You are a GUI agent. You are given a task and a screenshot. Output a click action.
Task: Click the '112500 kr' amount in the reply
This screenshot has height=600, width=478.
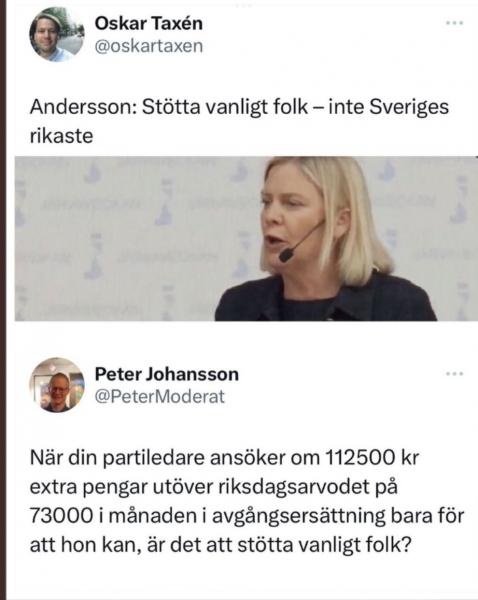point(372,458)
